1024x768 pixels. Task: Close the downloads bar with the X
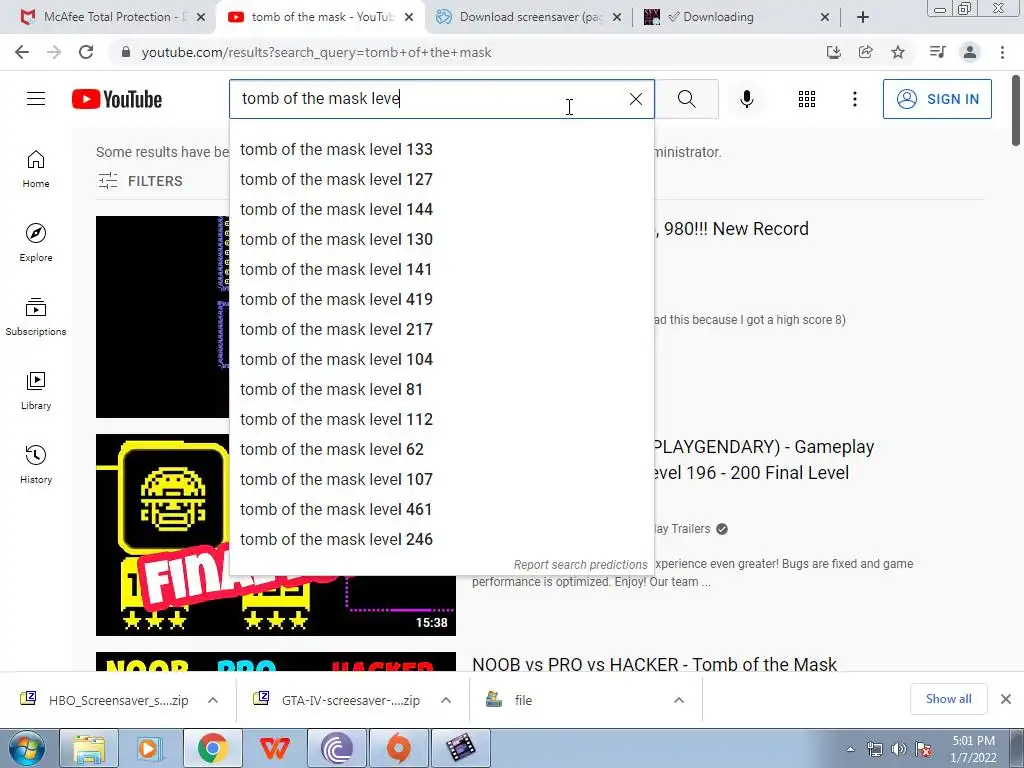coord(1006,699)
